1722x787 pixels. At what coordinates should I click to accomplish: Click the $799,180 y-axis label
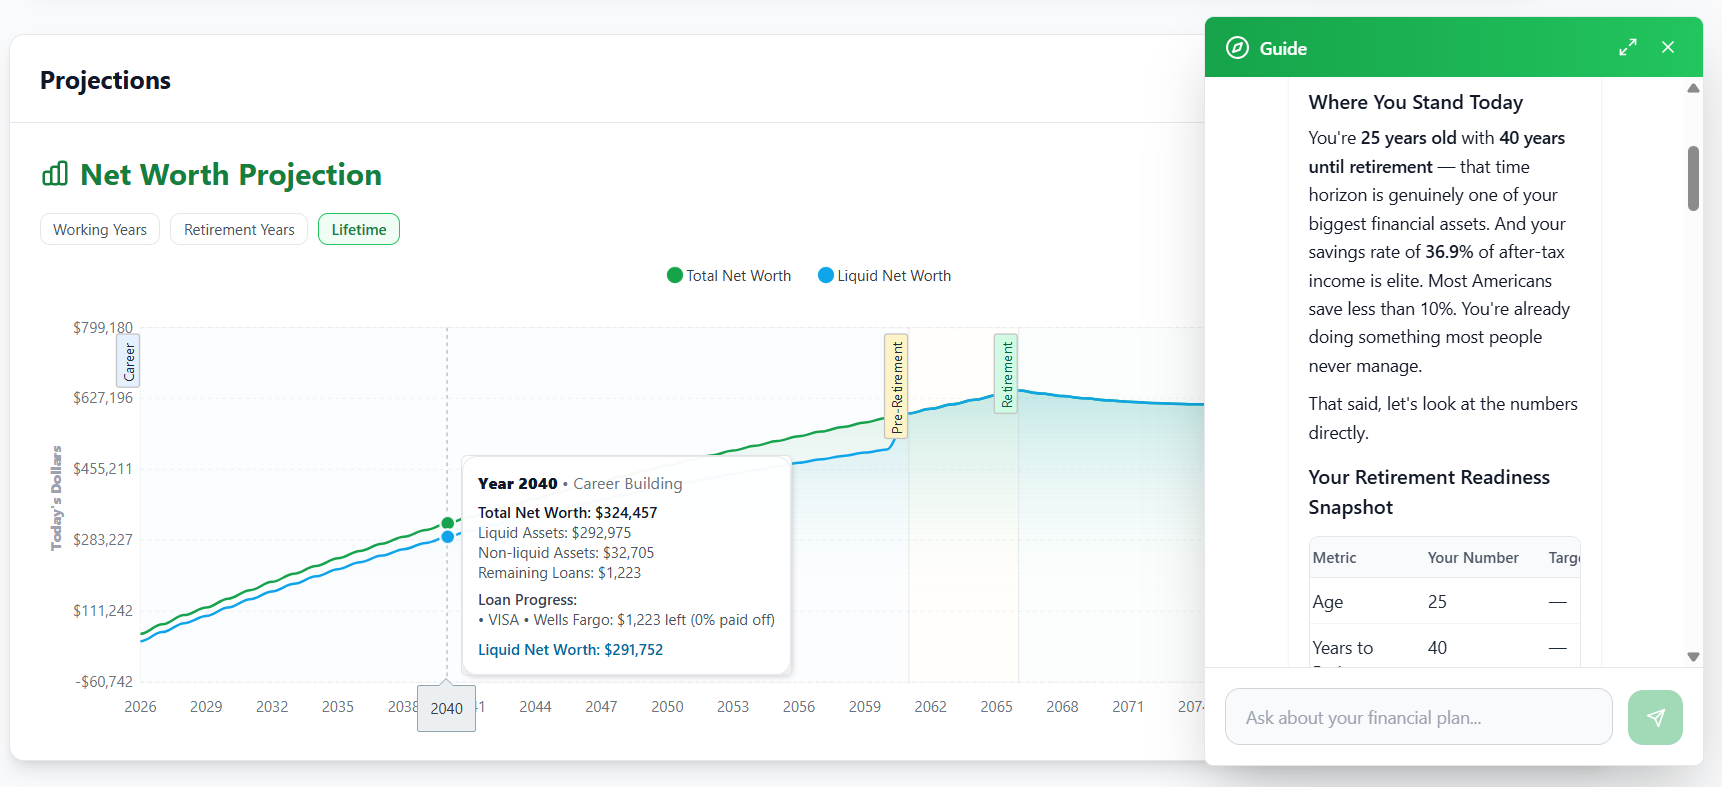pyautogui.click(x=103, y=327)
